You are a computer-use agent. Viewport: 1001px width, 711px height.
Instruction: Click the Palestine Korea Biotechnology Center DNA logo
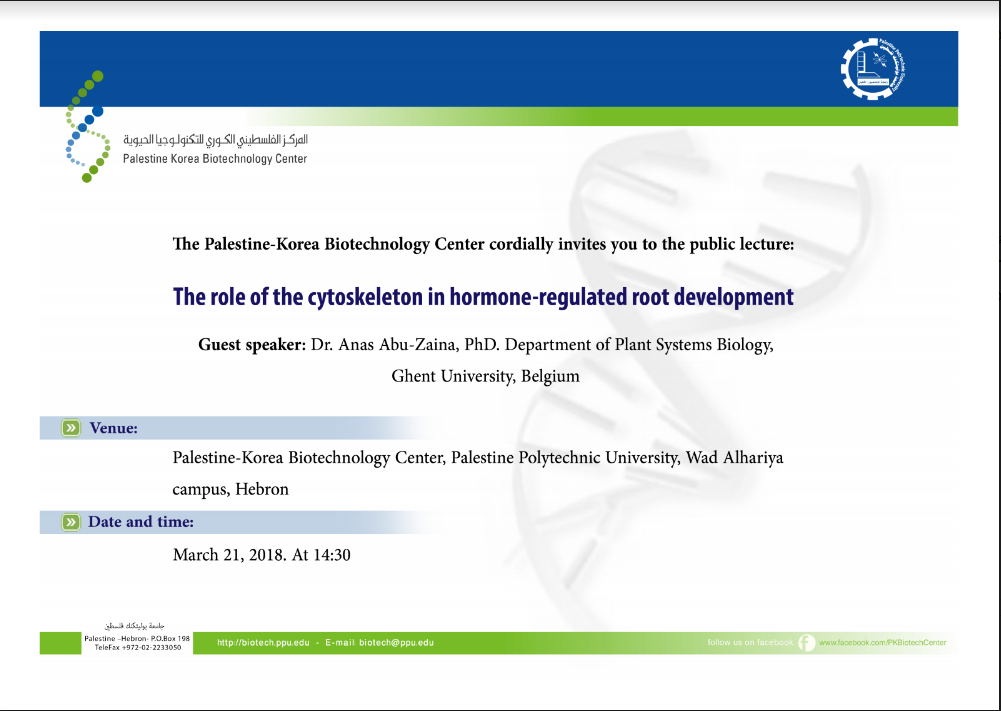tap(87, 126)
